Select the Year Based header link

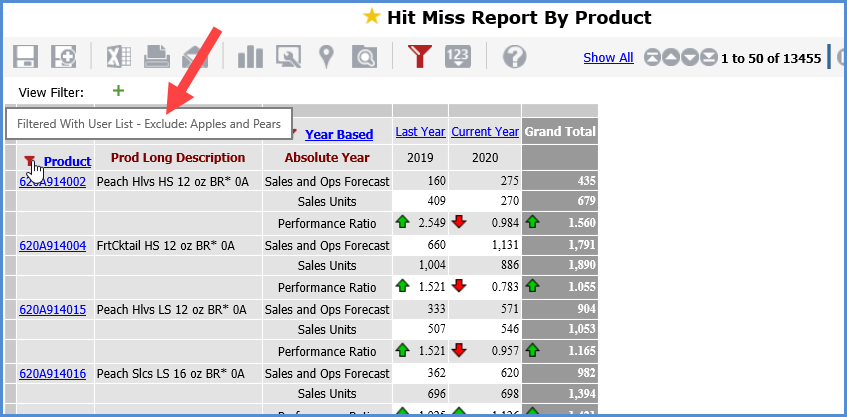point(338,134)
